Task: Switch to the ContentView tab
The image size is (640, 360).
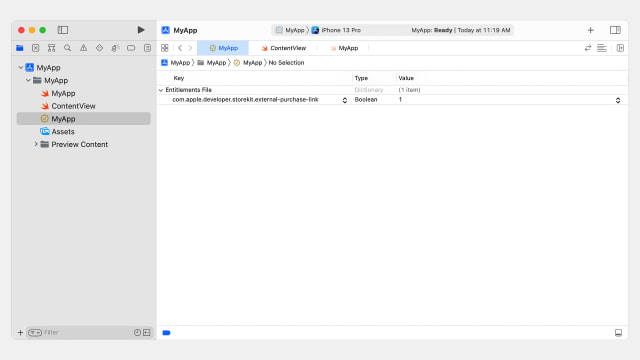Action: (x=284, y=48)
